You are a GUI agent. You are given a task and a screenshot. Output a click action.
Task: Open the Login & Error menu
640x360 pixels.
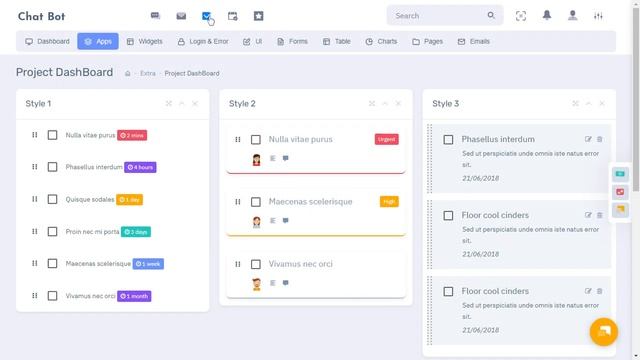click(203, 41)
